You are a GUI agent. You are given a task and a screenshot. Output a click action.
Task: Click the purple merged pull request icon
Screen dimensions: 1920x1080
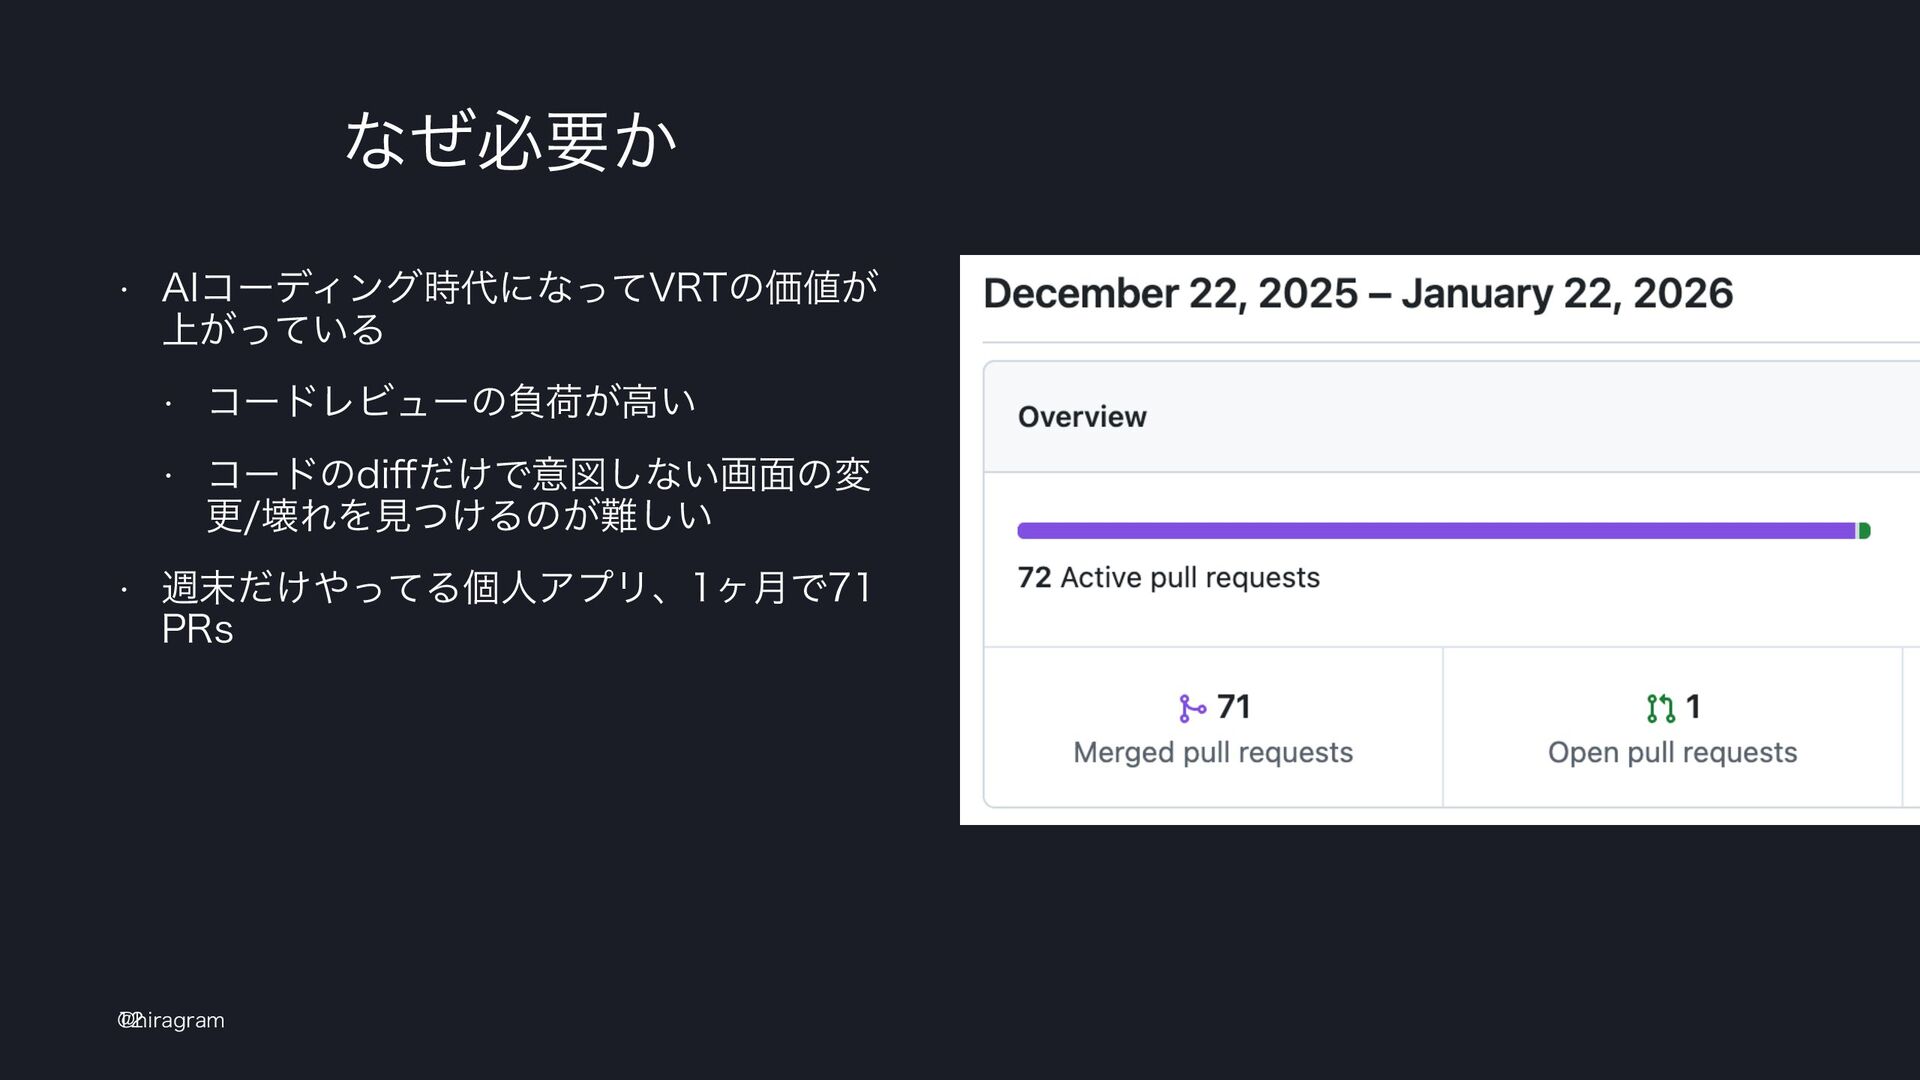pos(1192,709)
